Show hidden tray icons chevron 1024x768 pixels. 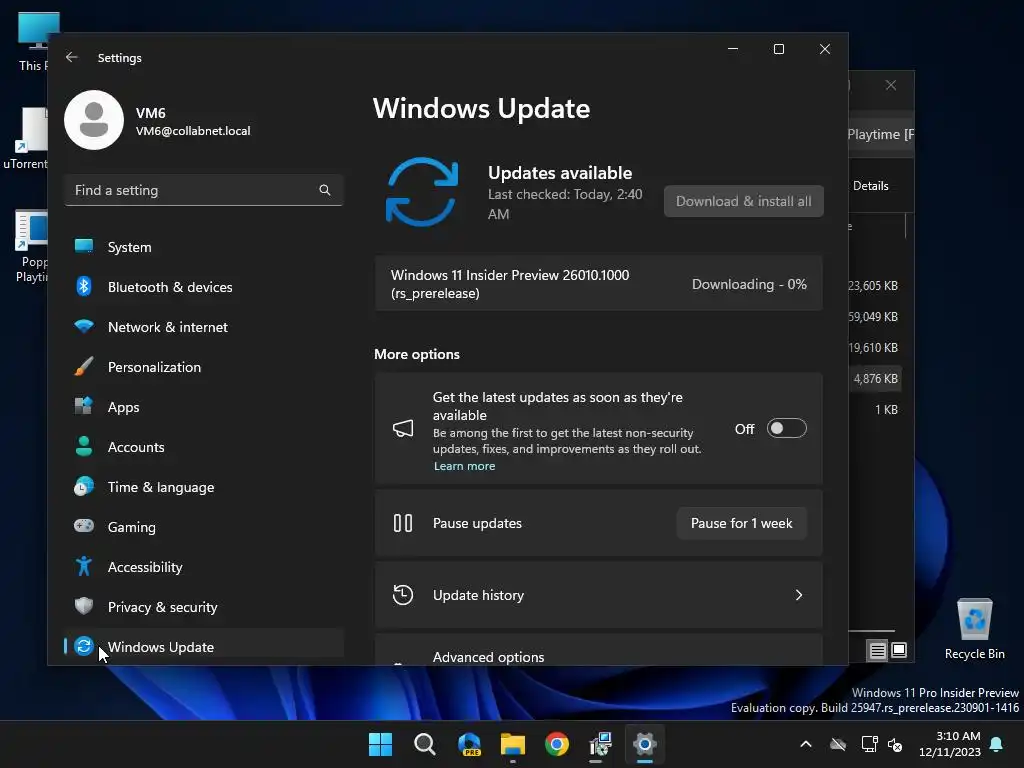[x=806, y=744]
